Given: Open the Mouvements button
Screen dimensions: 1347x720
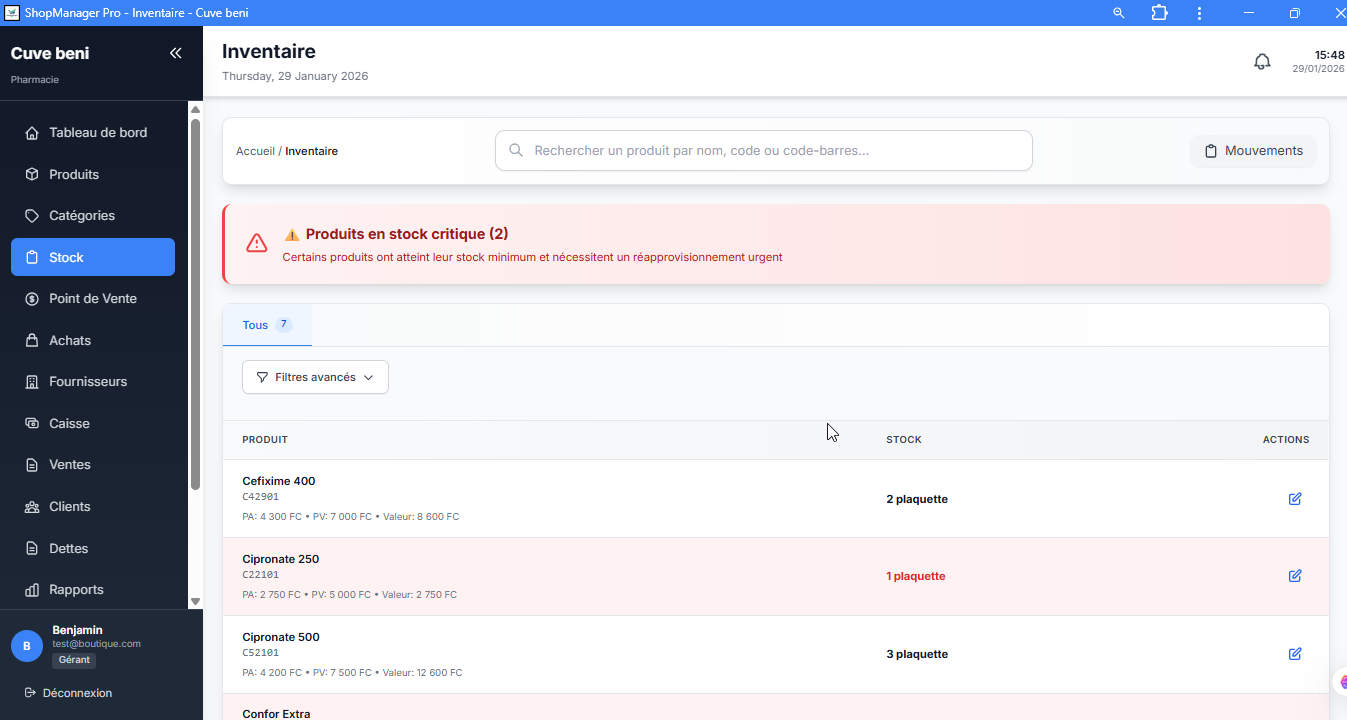Looking at the screenshot, I should coord(1253,151).
